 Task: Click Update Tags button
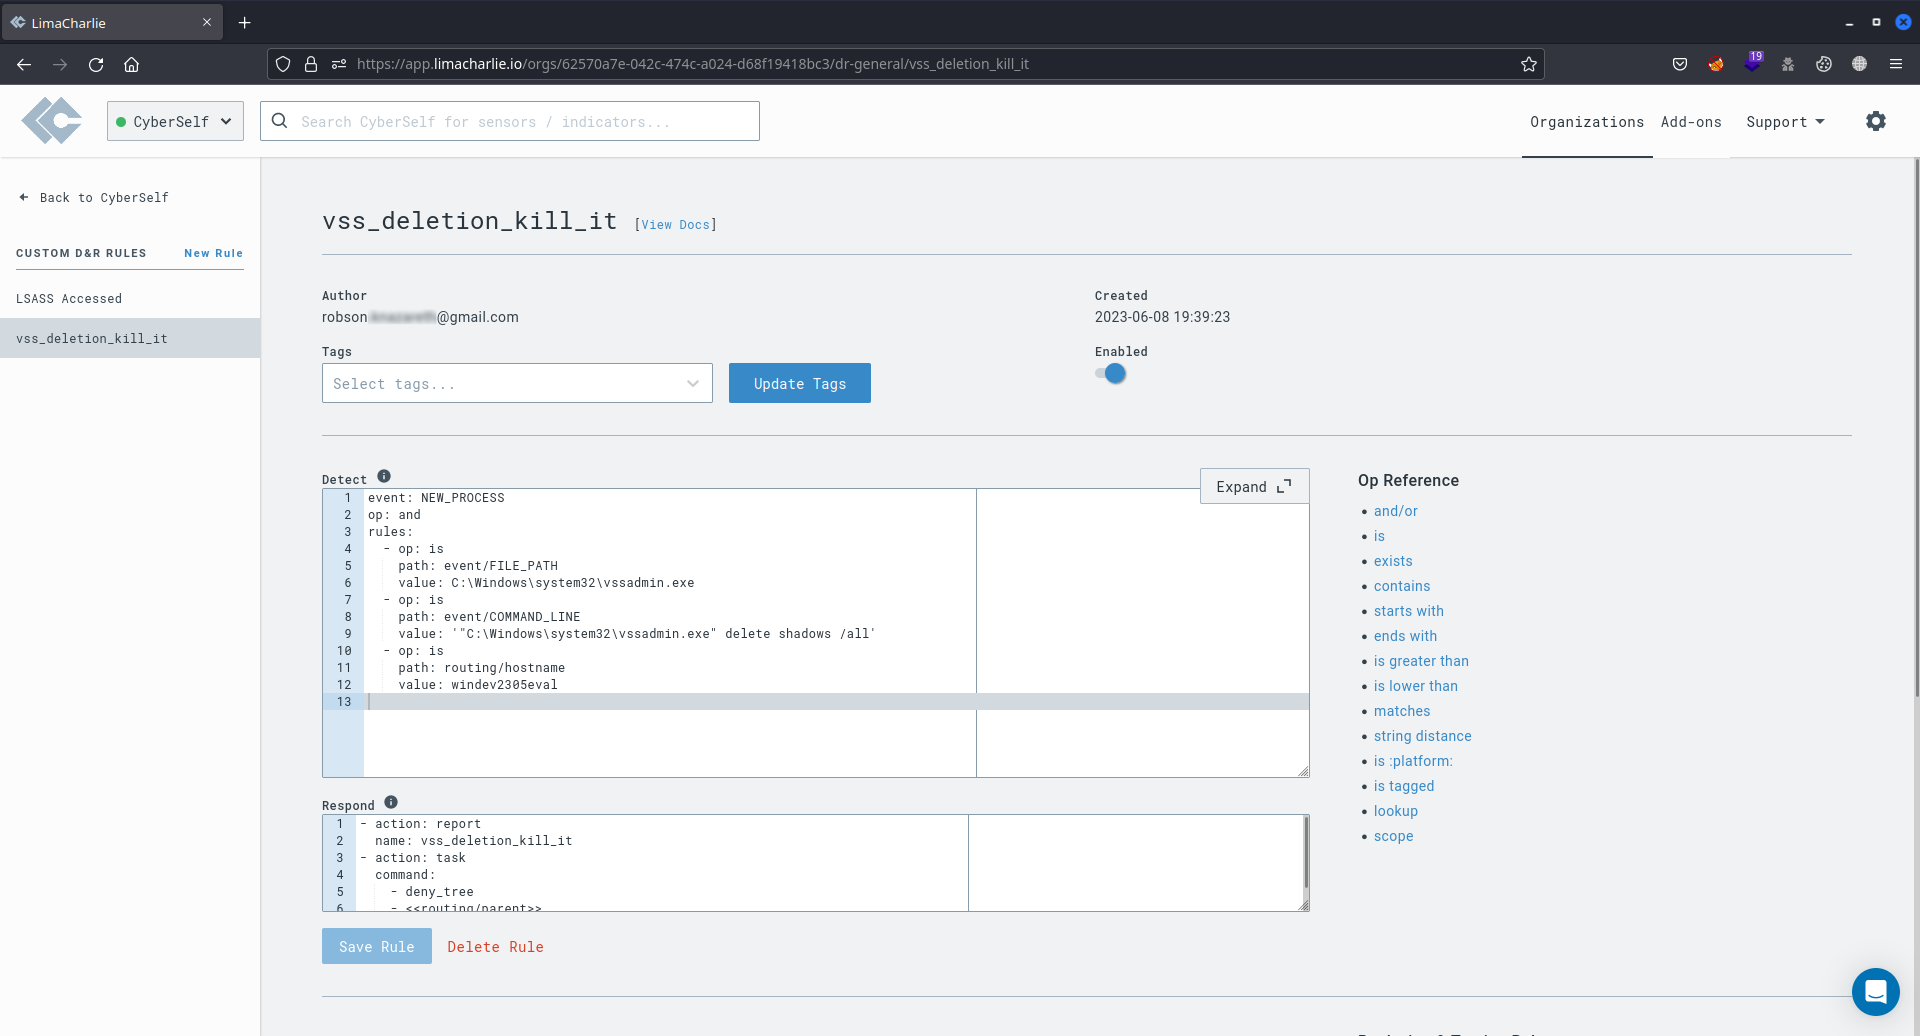pyautogui.click(x=800, y=383)
